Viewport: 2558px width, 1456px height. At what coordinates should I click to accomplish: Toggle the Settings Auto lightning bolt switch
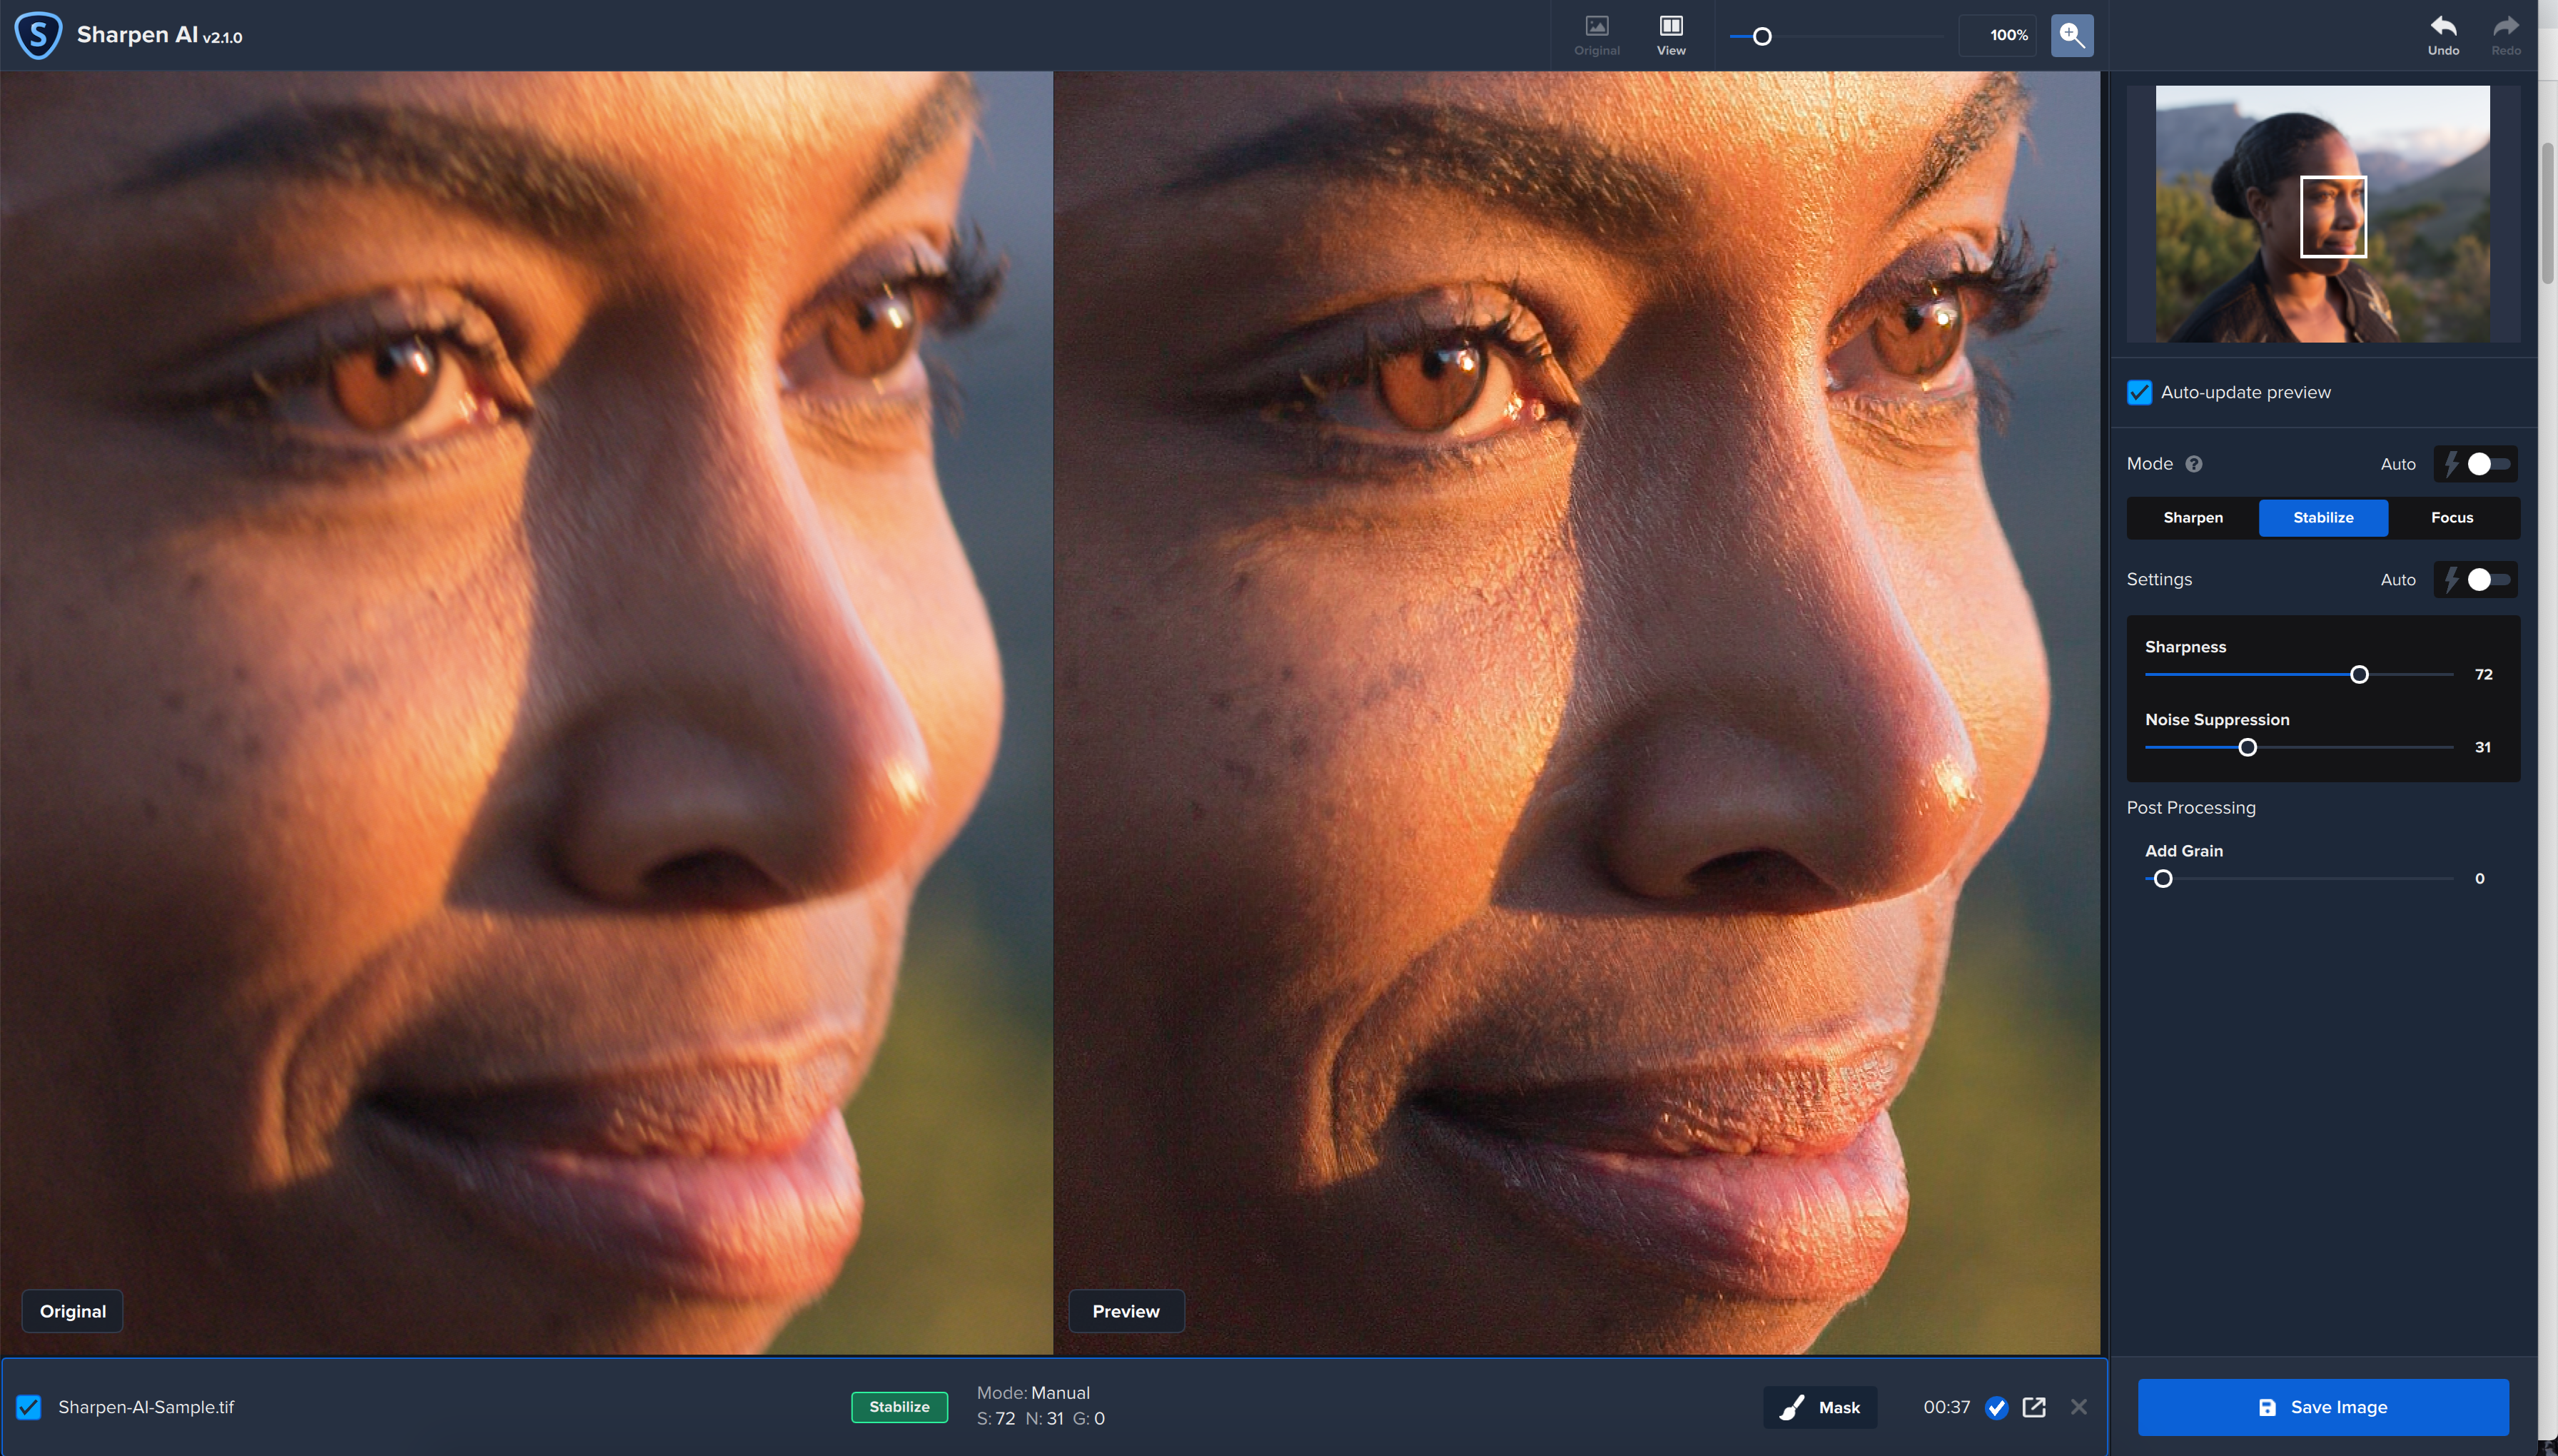pyautogui.click(x=2477, y=578)
